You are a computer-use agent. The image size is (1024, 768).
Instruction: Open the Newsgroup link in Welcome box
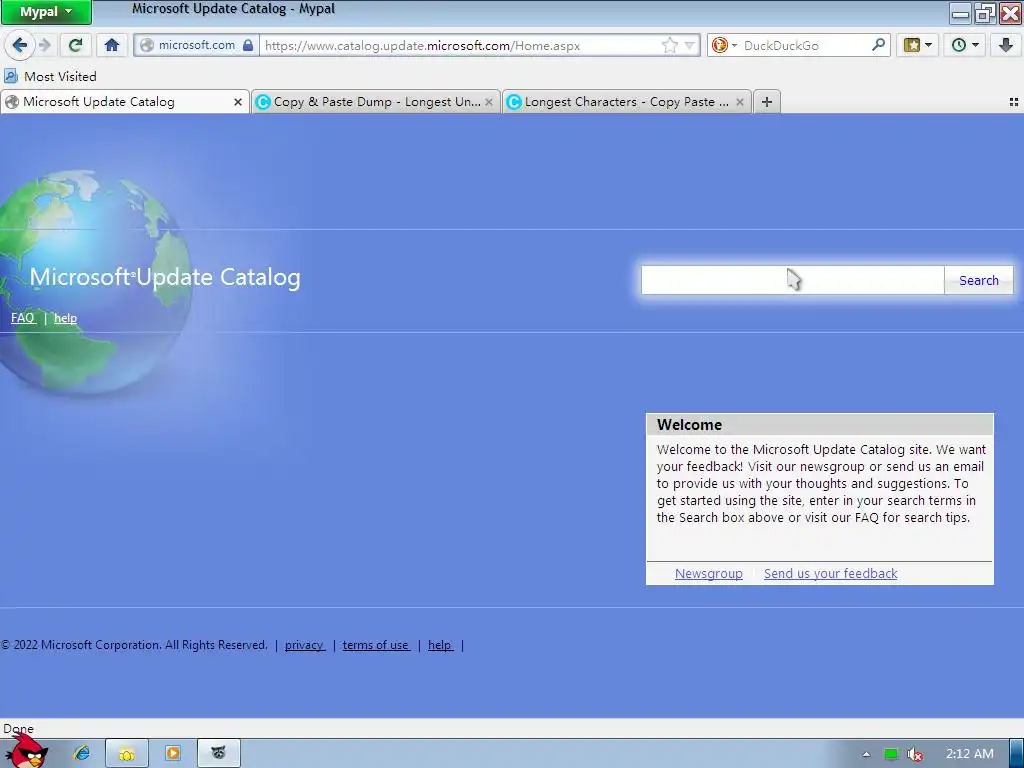tap(709, 573)
